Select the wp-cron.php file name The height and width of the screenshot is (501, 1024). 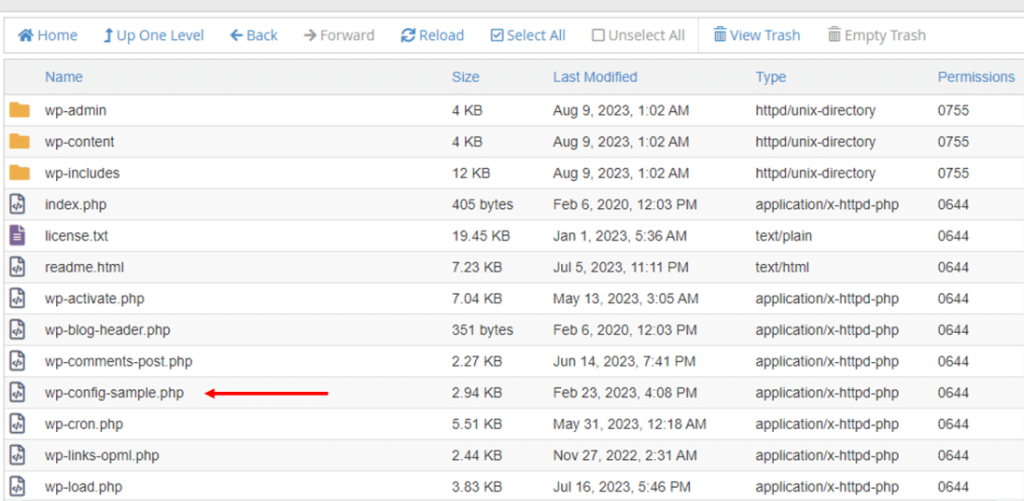click(84, 424)
